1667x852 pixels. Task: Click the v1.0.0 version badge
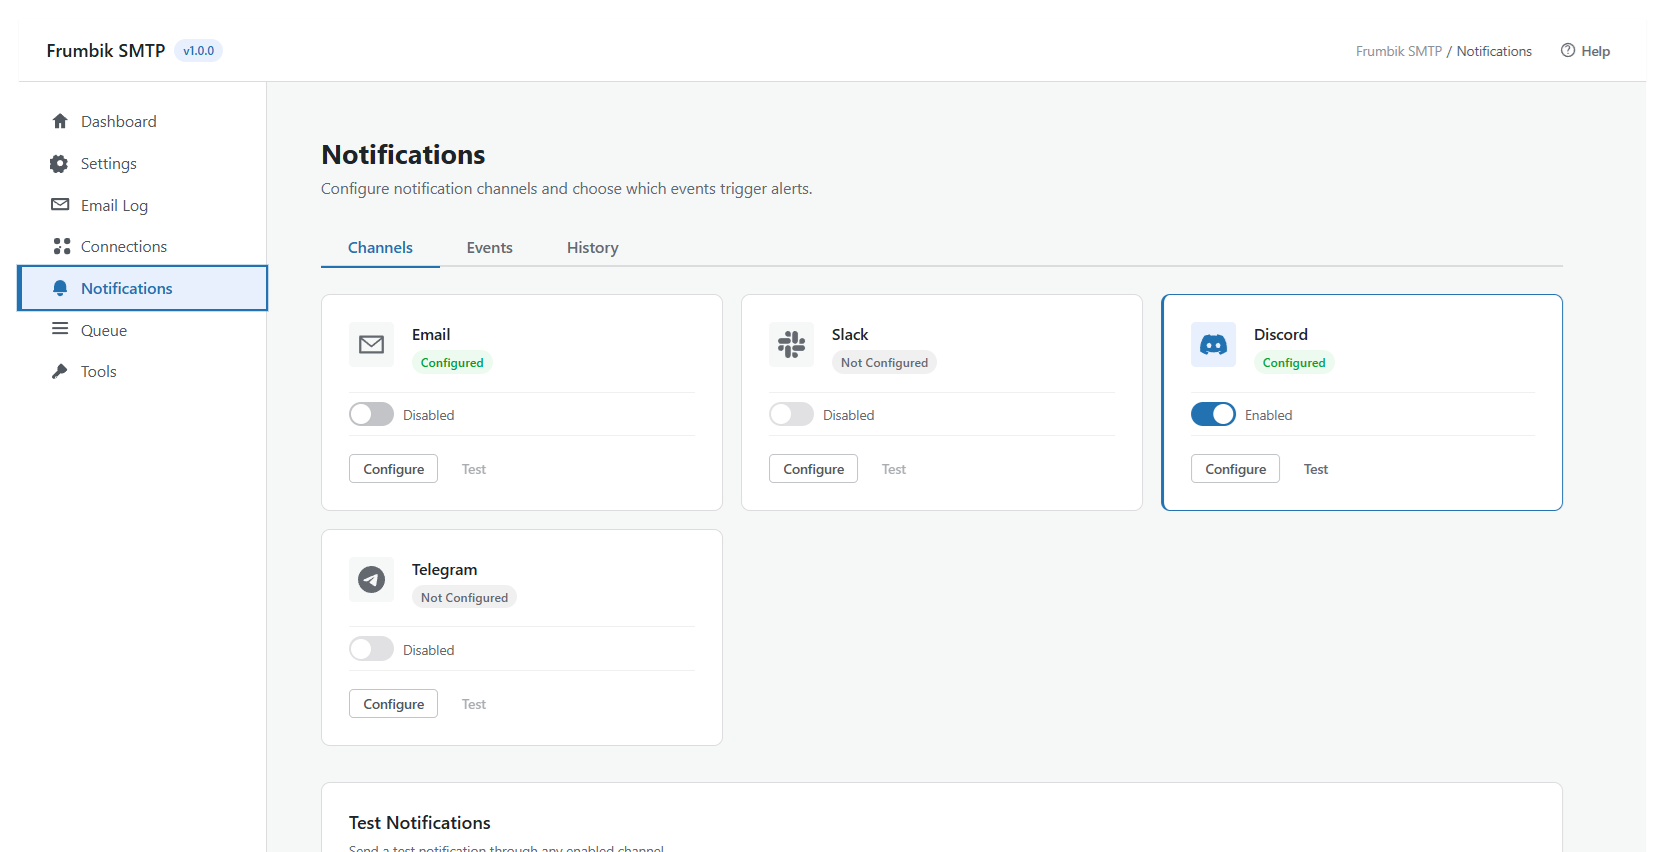(198, 51)
